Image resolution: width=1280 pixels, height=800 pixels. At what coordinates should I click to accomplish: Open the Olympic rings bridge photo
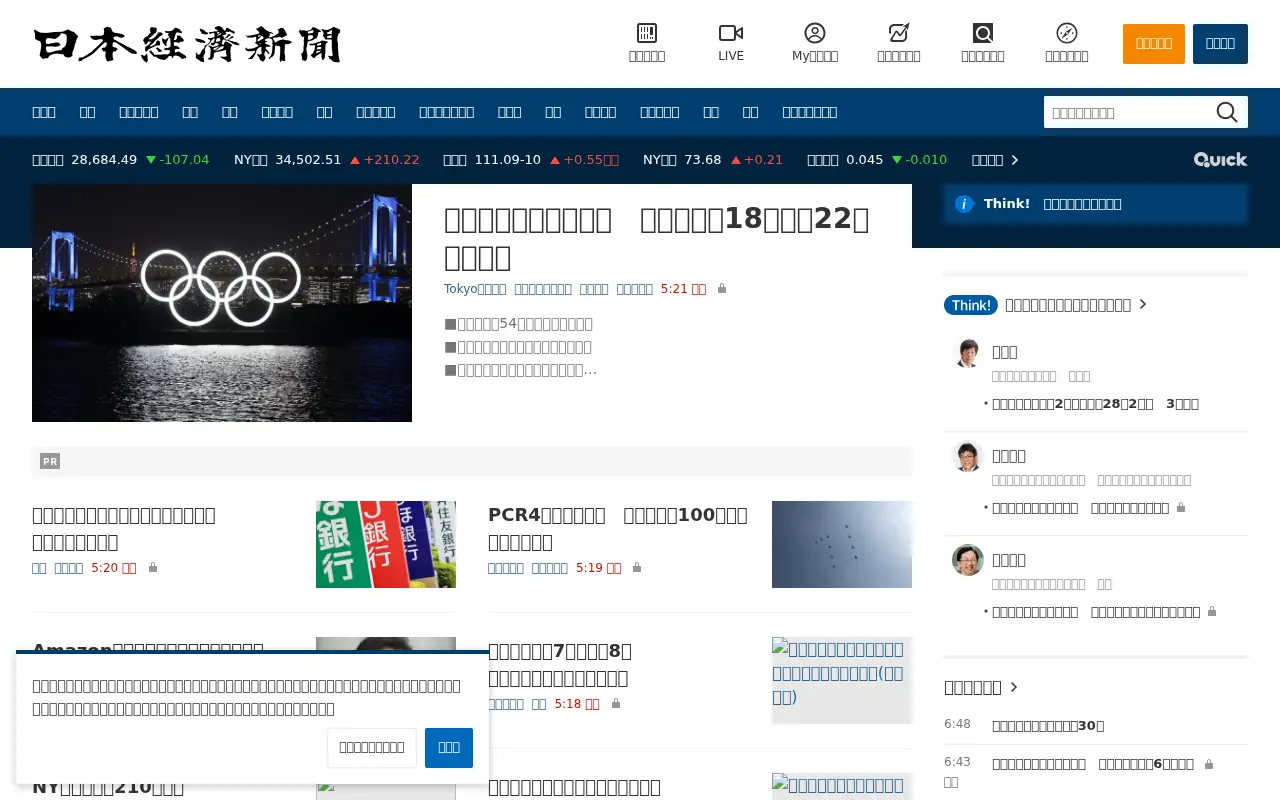click(x=222, y=303)
